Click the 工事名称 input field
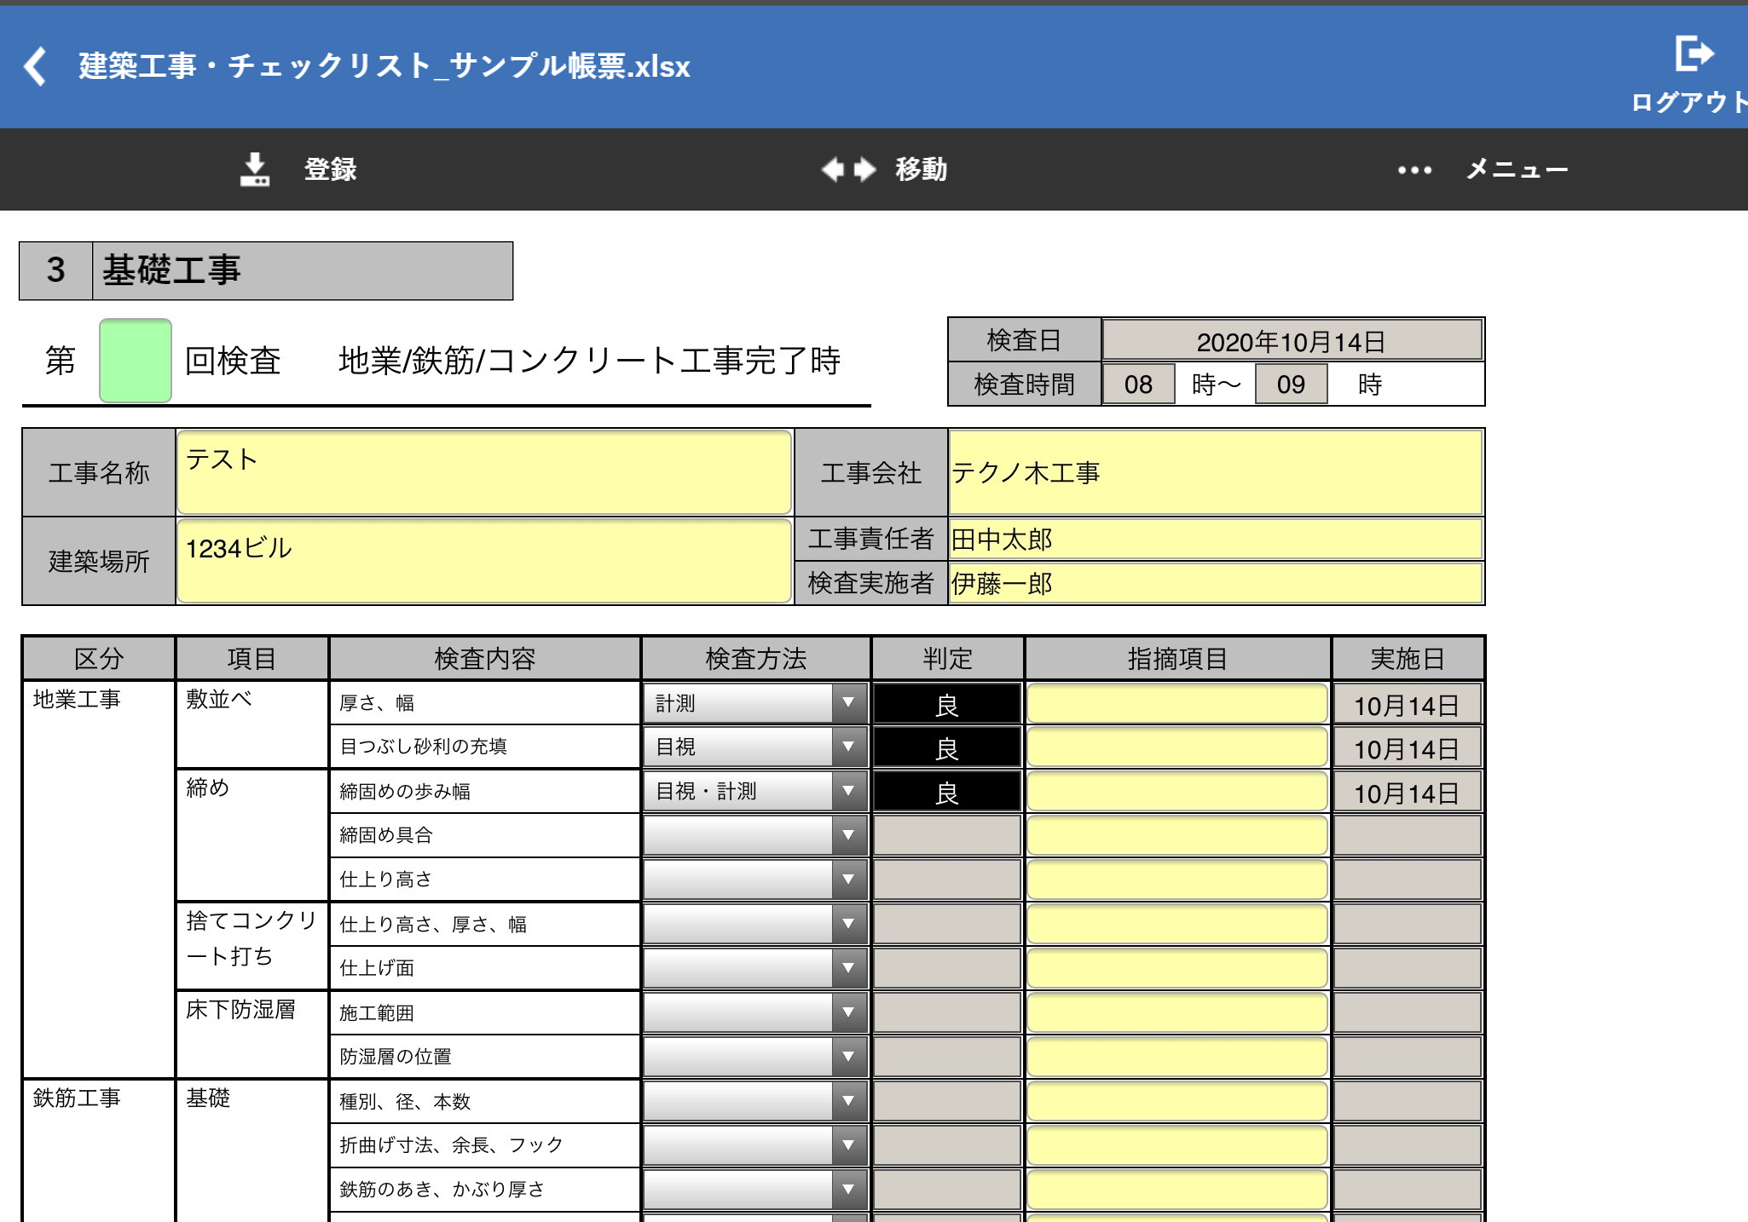This screenshot has height=1222, width=1748. pyautogui.click(x=484, y=473)
